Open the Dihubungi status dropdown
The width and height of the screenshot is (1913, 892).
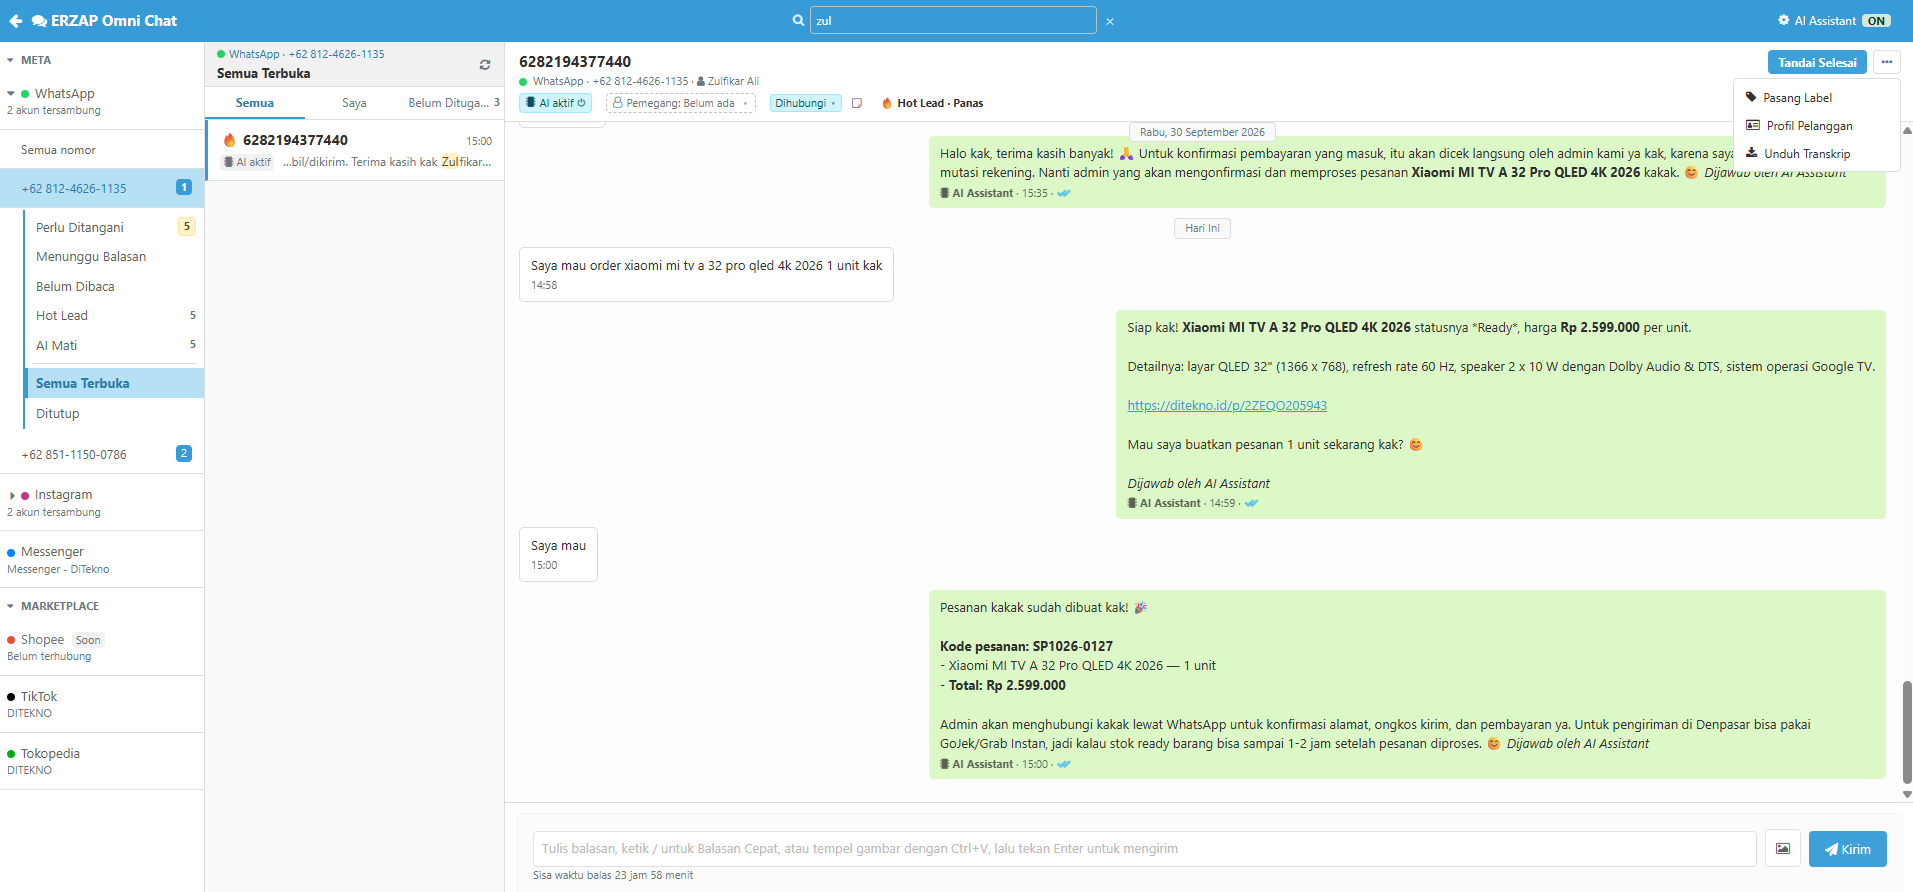pyautogui.click(x=806, y=103)
